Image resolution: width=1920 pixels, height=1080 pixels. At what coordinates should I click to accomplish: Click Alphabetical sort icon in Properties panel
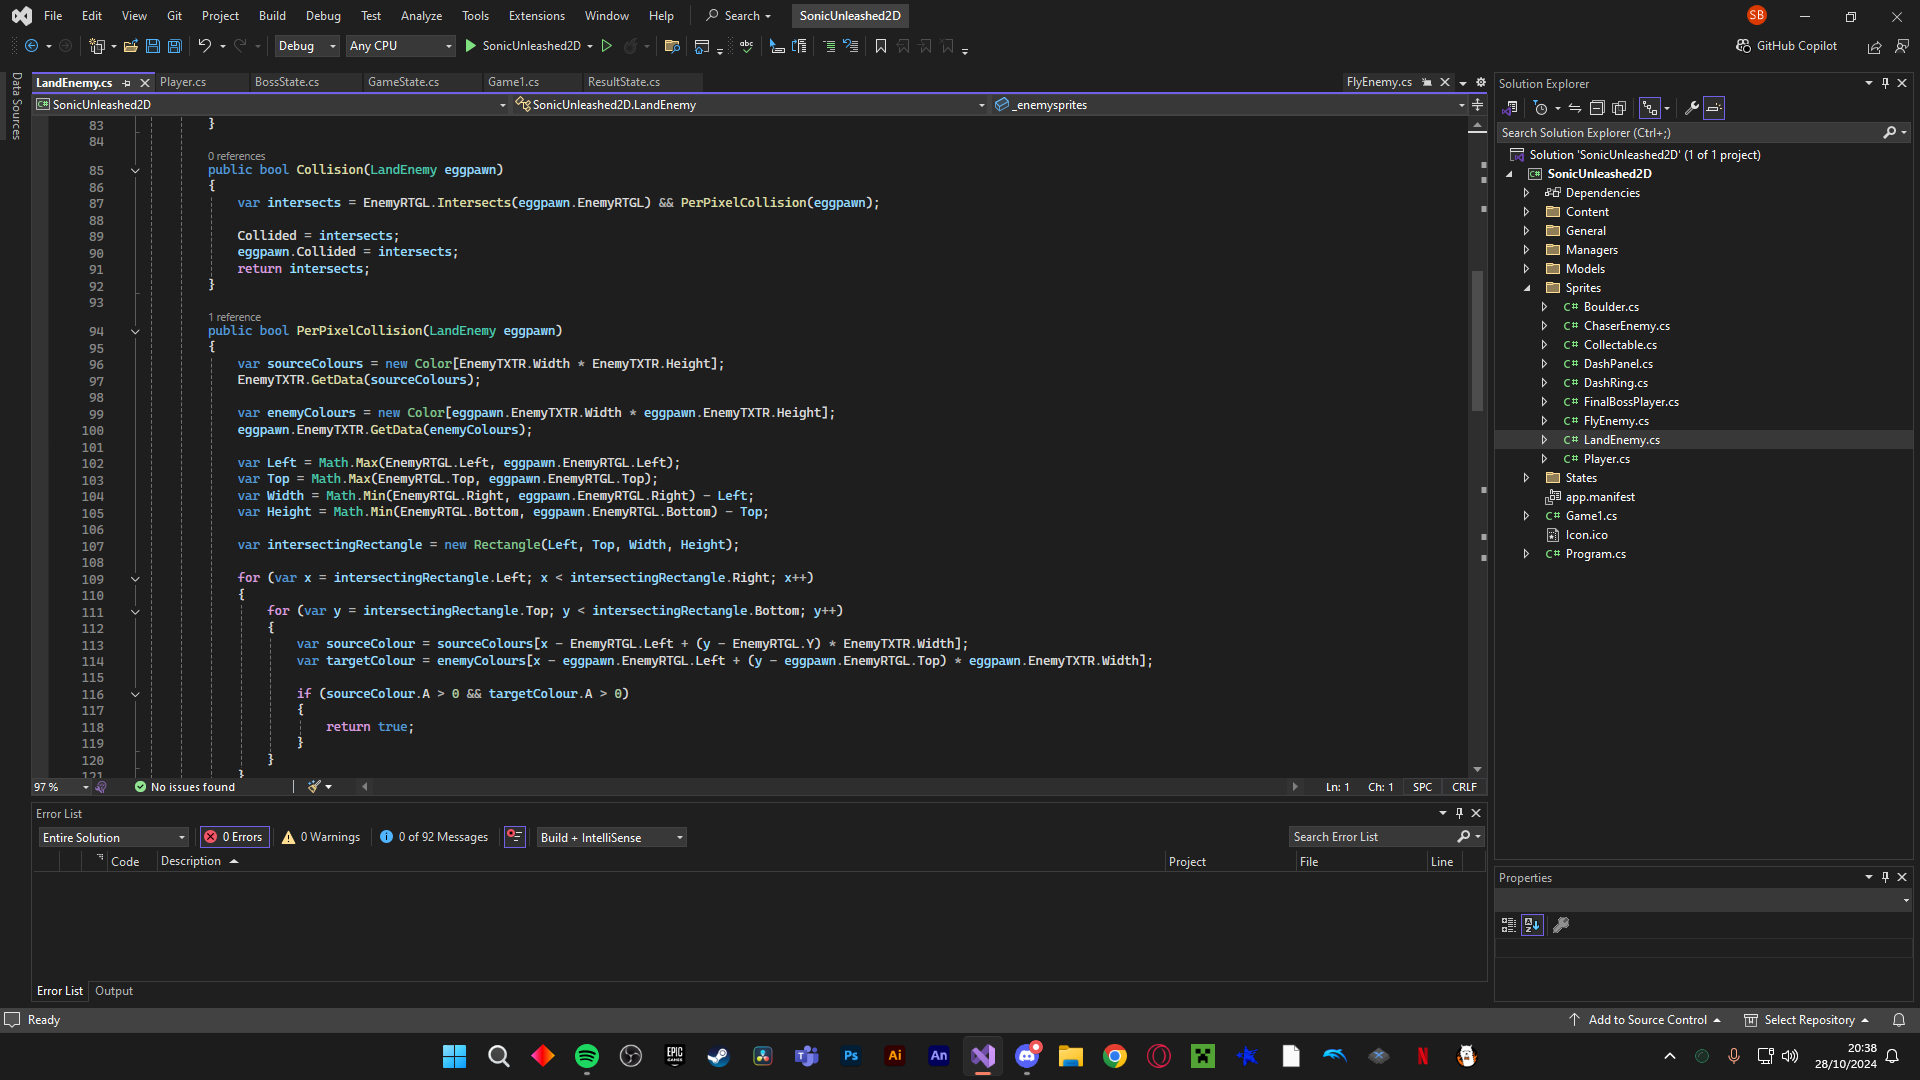click(1532, 925)
